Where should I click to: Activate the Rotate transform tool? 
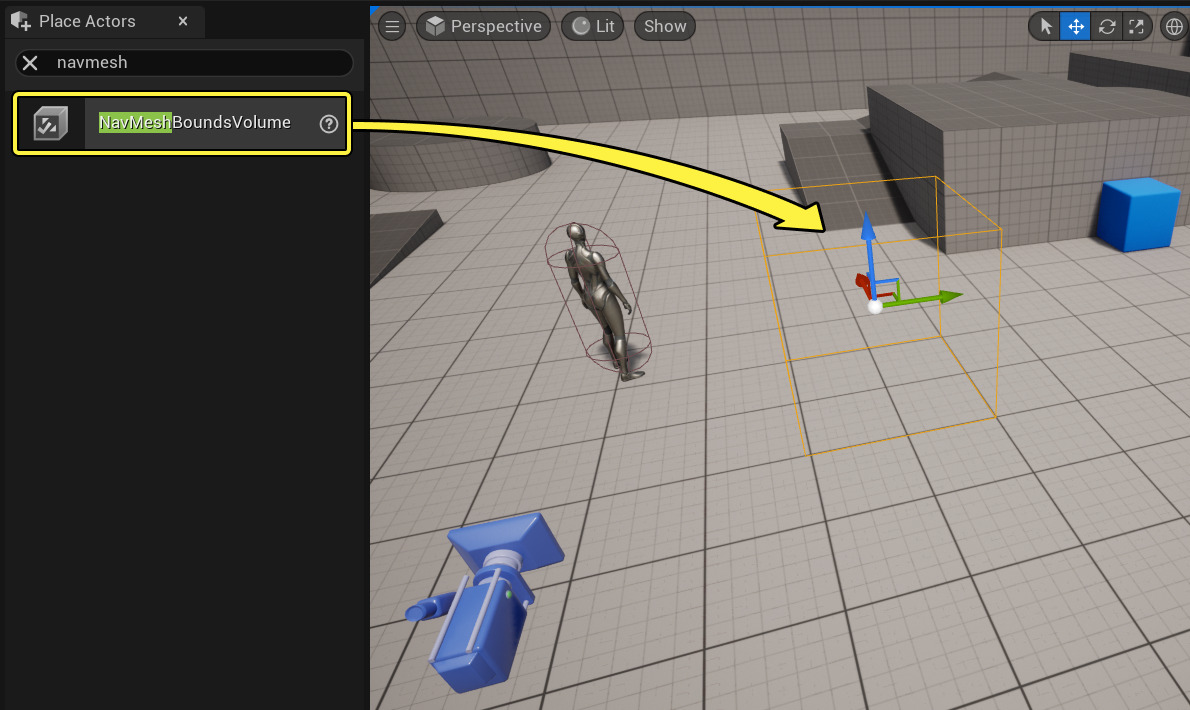coord(1107,27)
